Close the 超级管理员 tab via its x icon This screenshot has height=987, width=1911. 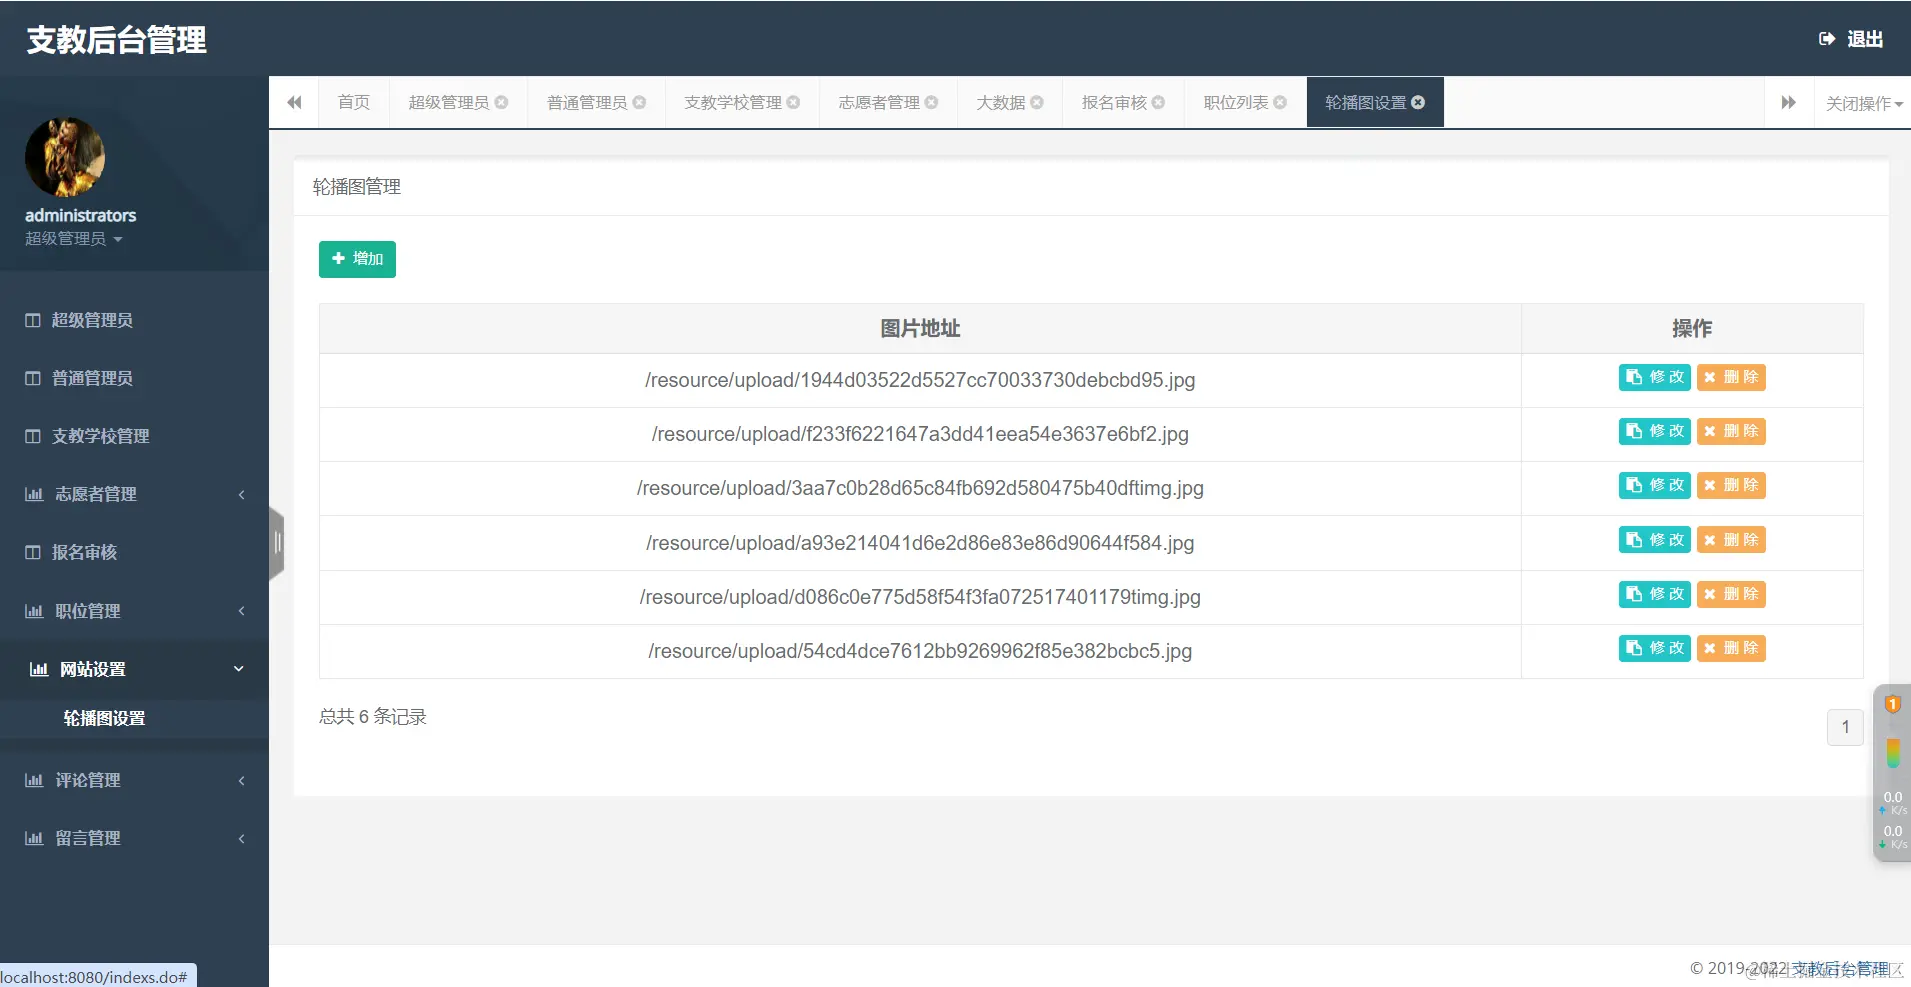[x=502, y=102]
